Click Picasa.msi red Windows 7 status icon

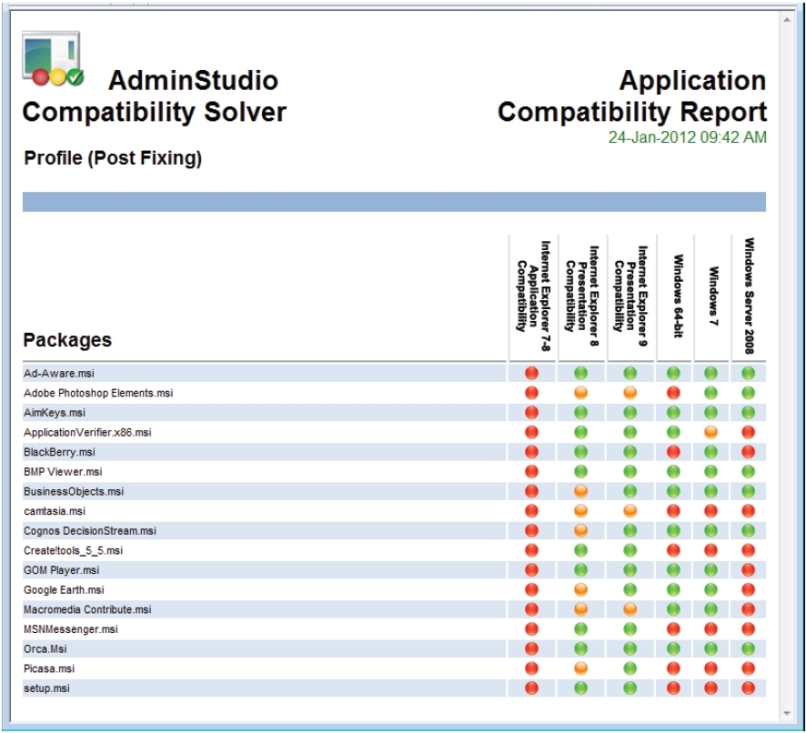(x=711, y=668)
